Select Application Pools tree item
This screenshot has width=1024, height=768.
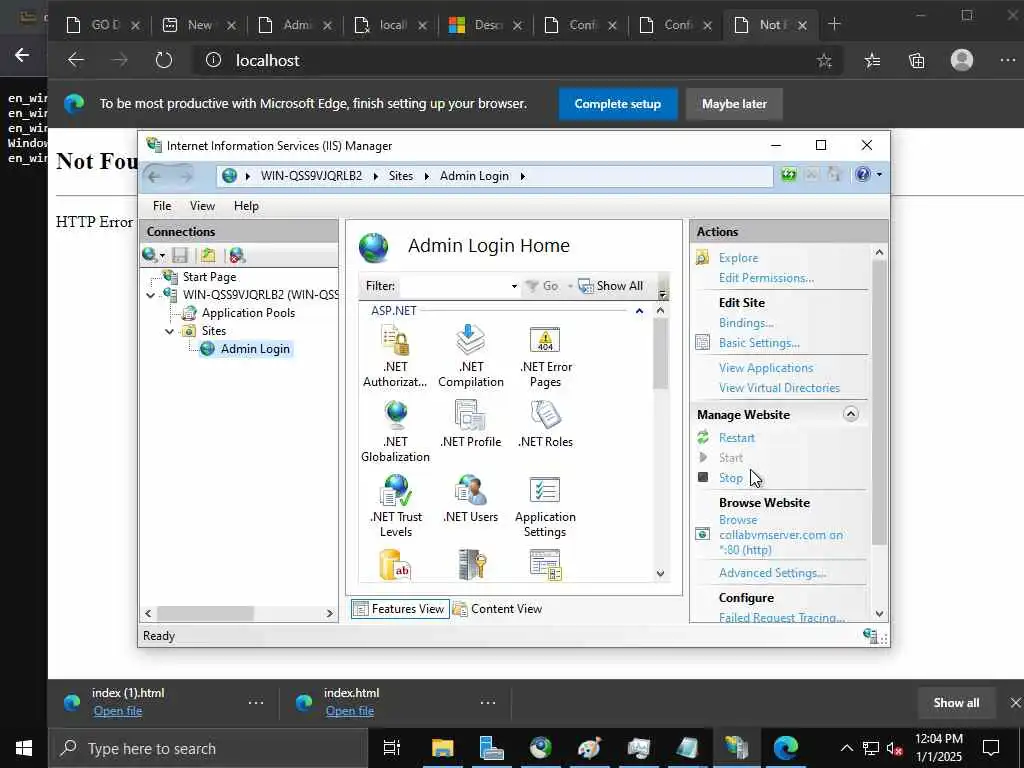coord(248,313)
